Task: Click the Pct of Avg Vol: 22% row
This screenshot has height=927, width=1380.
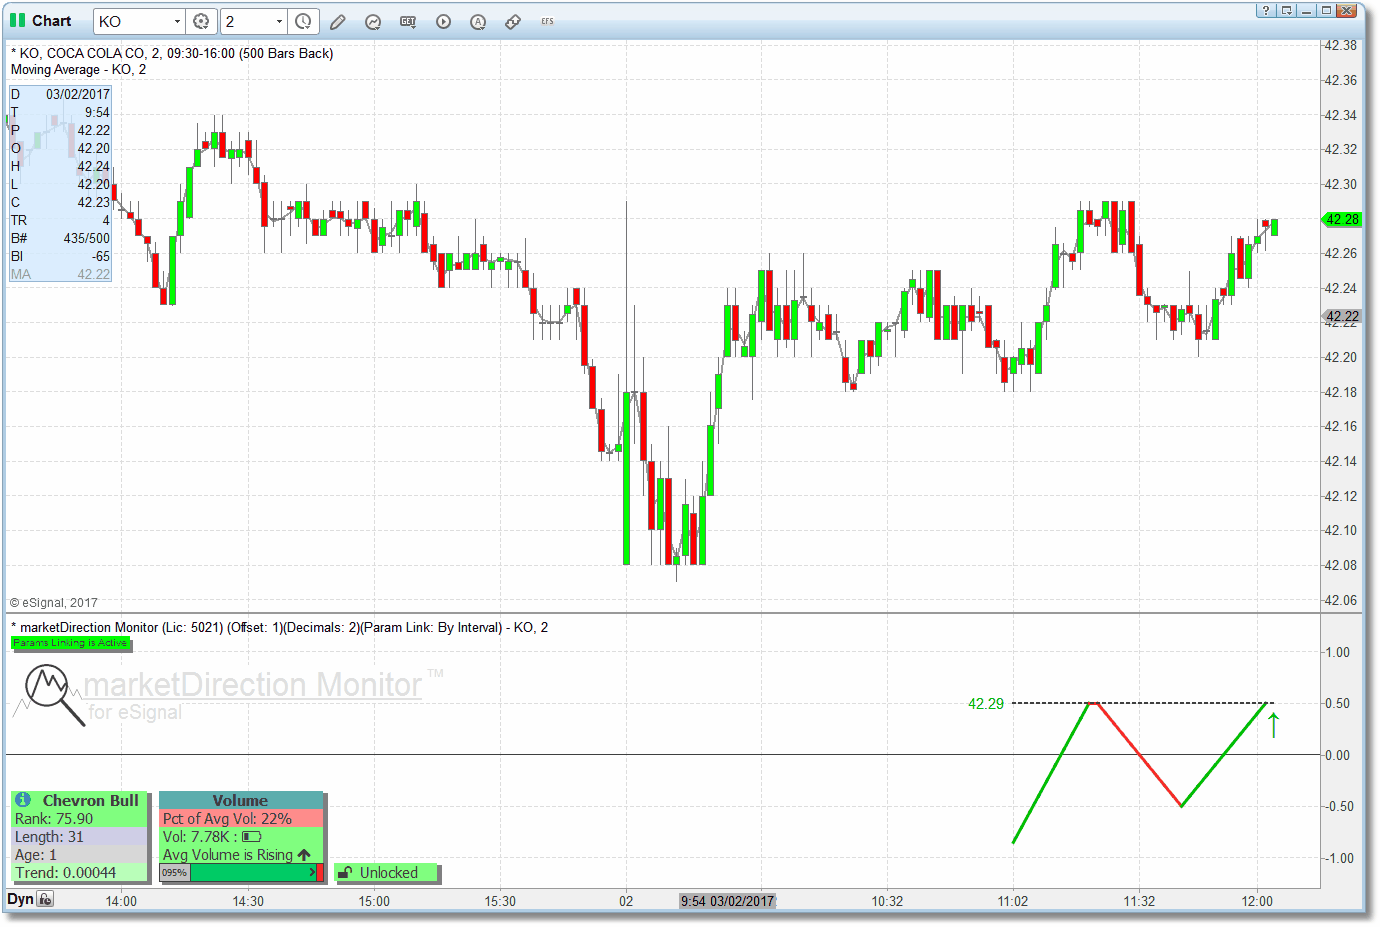Action: tap(241, 819)
